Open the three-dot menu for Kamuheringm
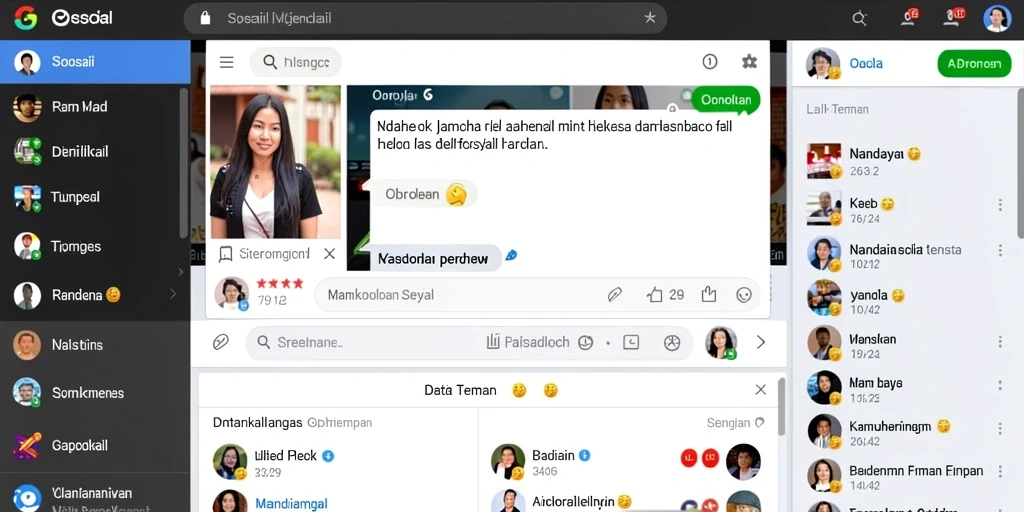The width and height of the screenshot is (1024, 512). point(1000,428)
